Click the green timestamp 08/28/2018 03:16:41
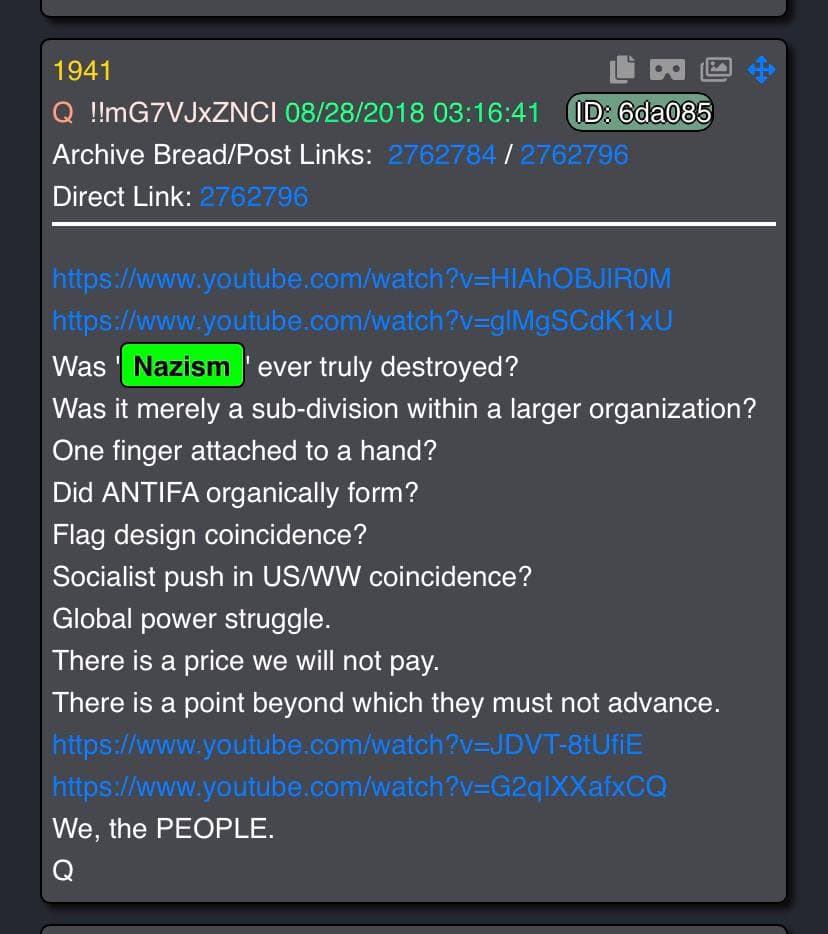Screen dimensions: 828x934 pyautogui.click(x=412, y=113)
